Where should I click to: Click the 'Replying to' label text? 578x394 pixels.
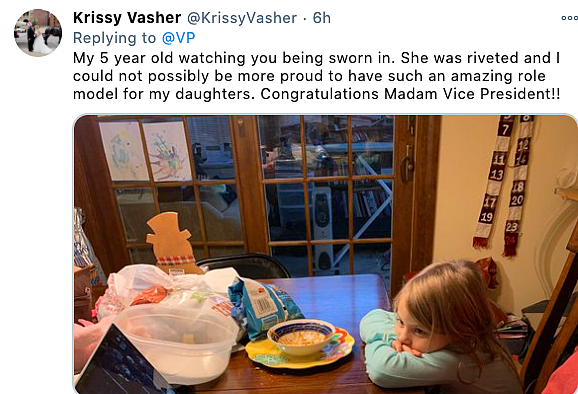click(x=114, y=38)
